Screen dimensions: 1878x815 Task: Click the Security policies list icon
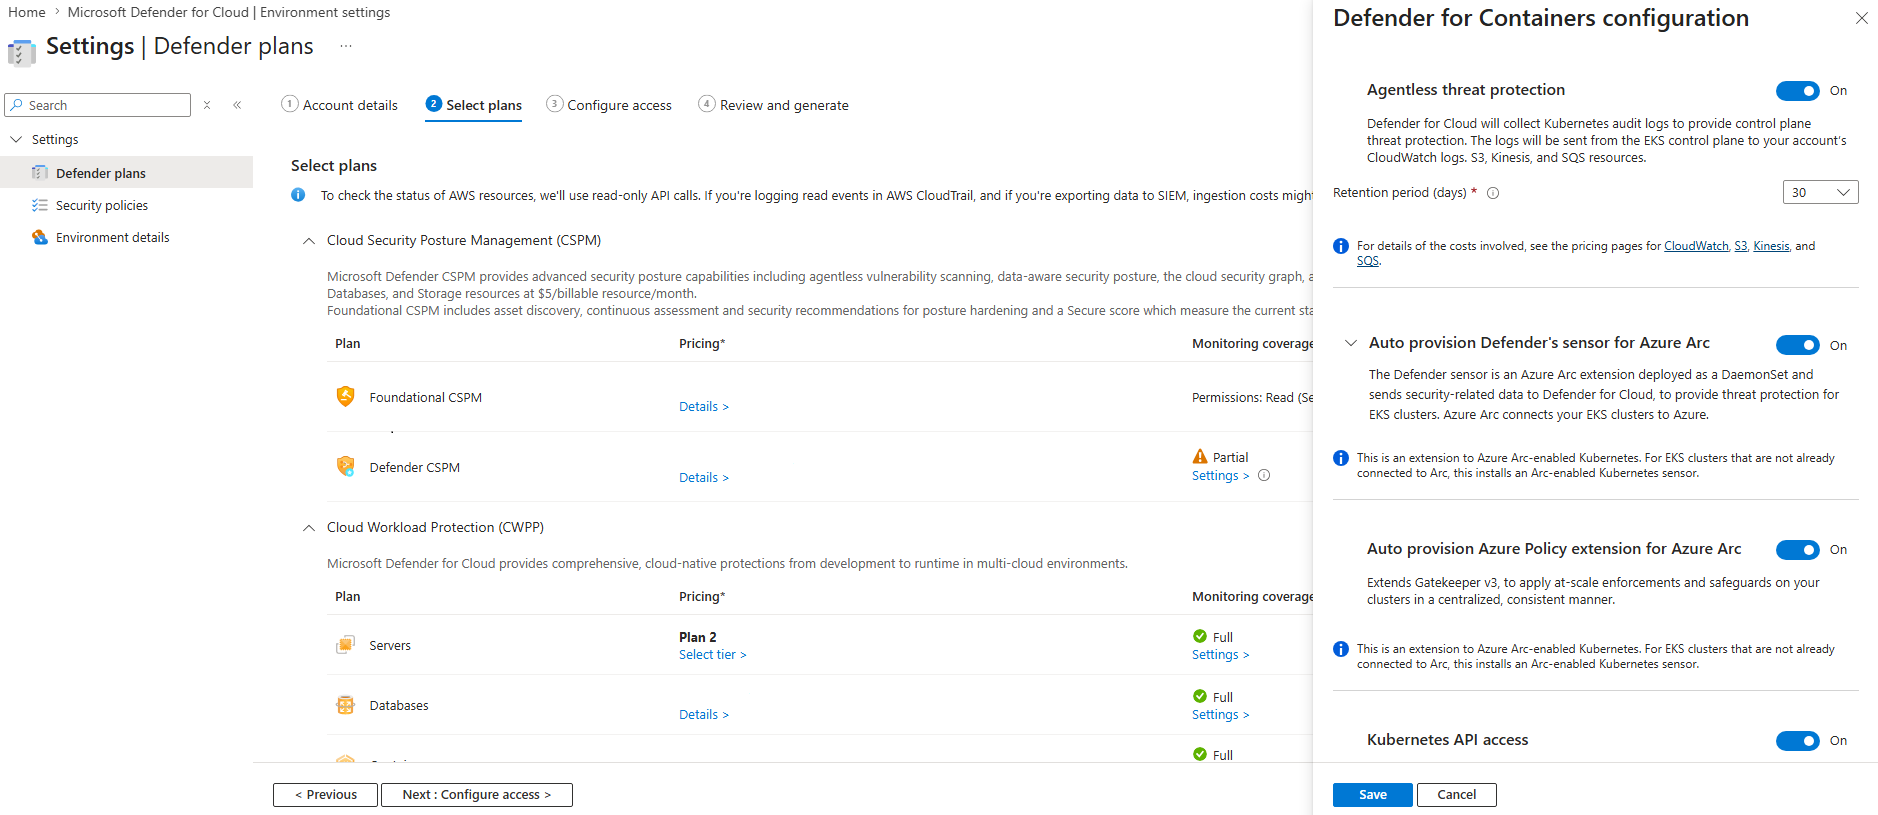[40, 205]
